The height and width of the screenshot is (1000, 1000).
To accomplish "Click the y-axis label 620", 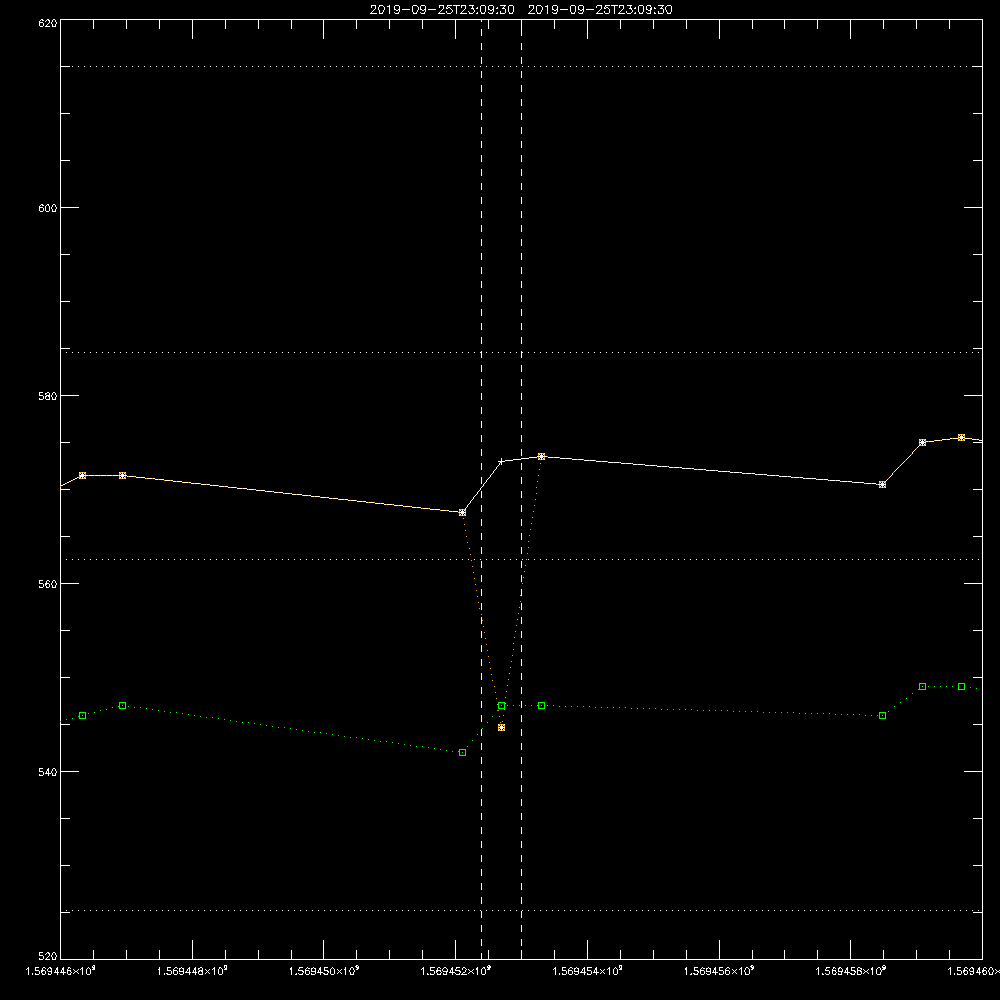I will click(48, 23).
